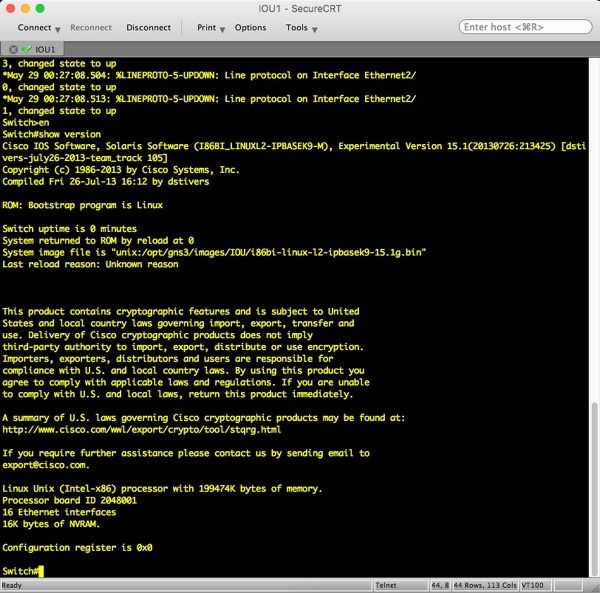
Task: Minimize the SecureCRT window with yellow button
Action: (x=25, y=8)
